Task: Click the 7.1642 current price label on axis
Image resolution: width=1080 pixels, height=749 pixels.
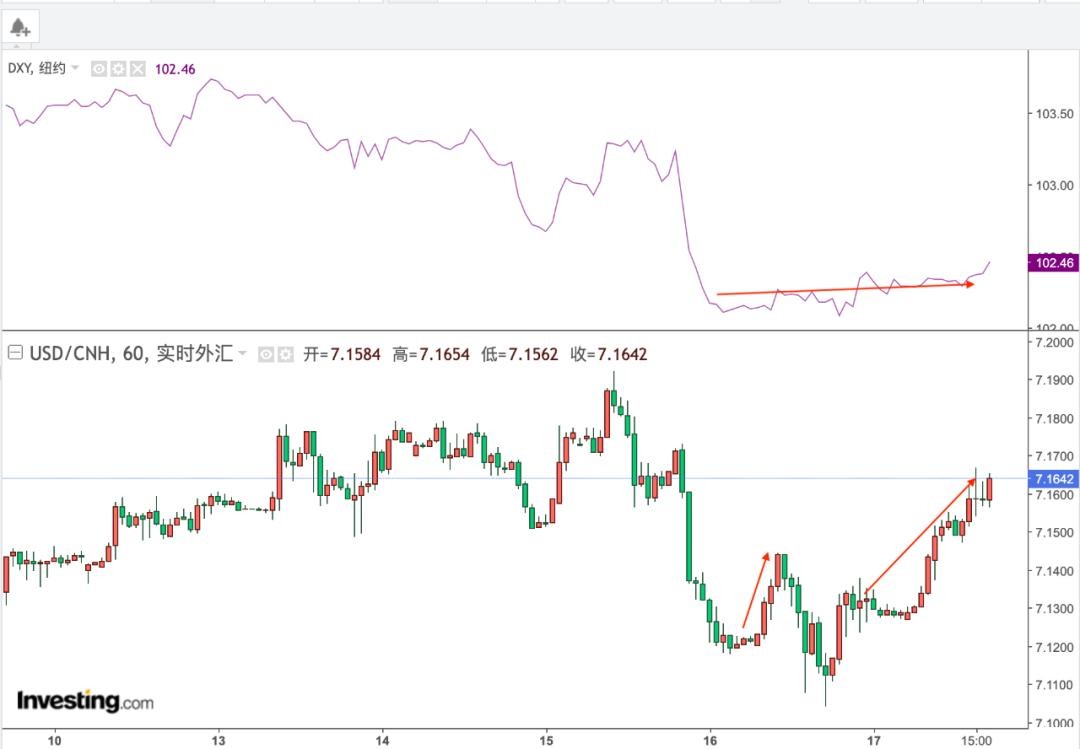Action: click(x=1054, y=479)
